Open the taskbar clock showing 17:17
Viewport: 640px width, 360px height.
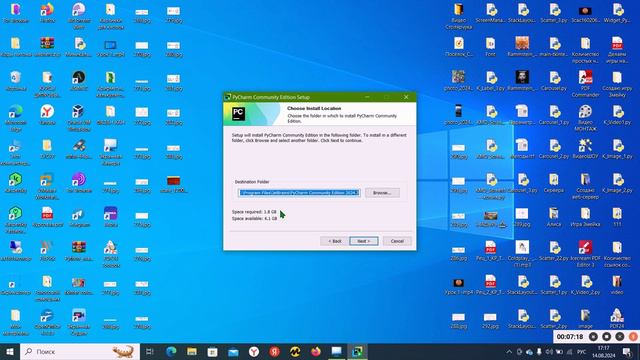(x=603, y=352)
